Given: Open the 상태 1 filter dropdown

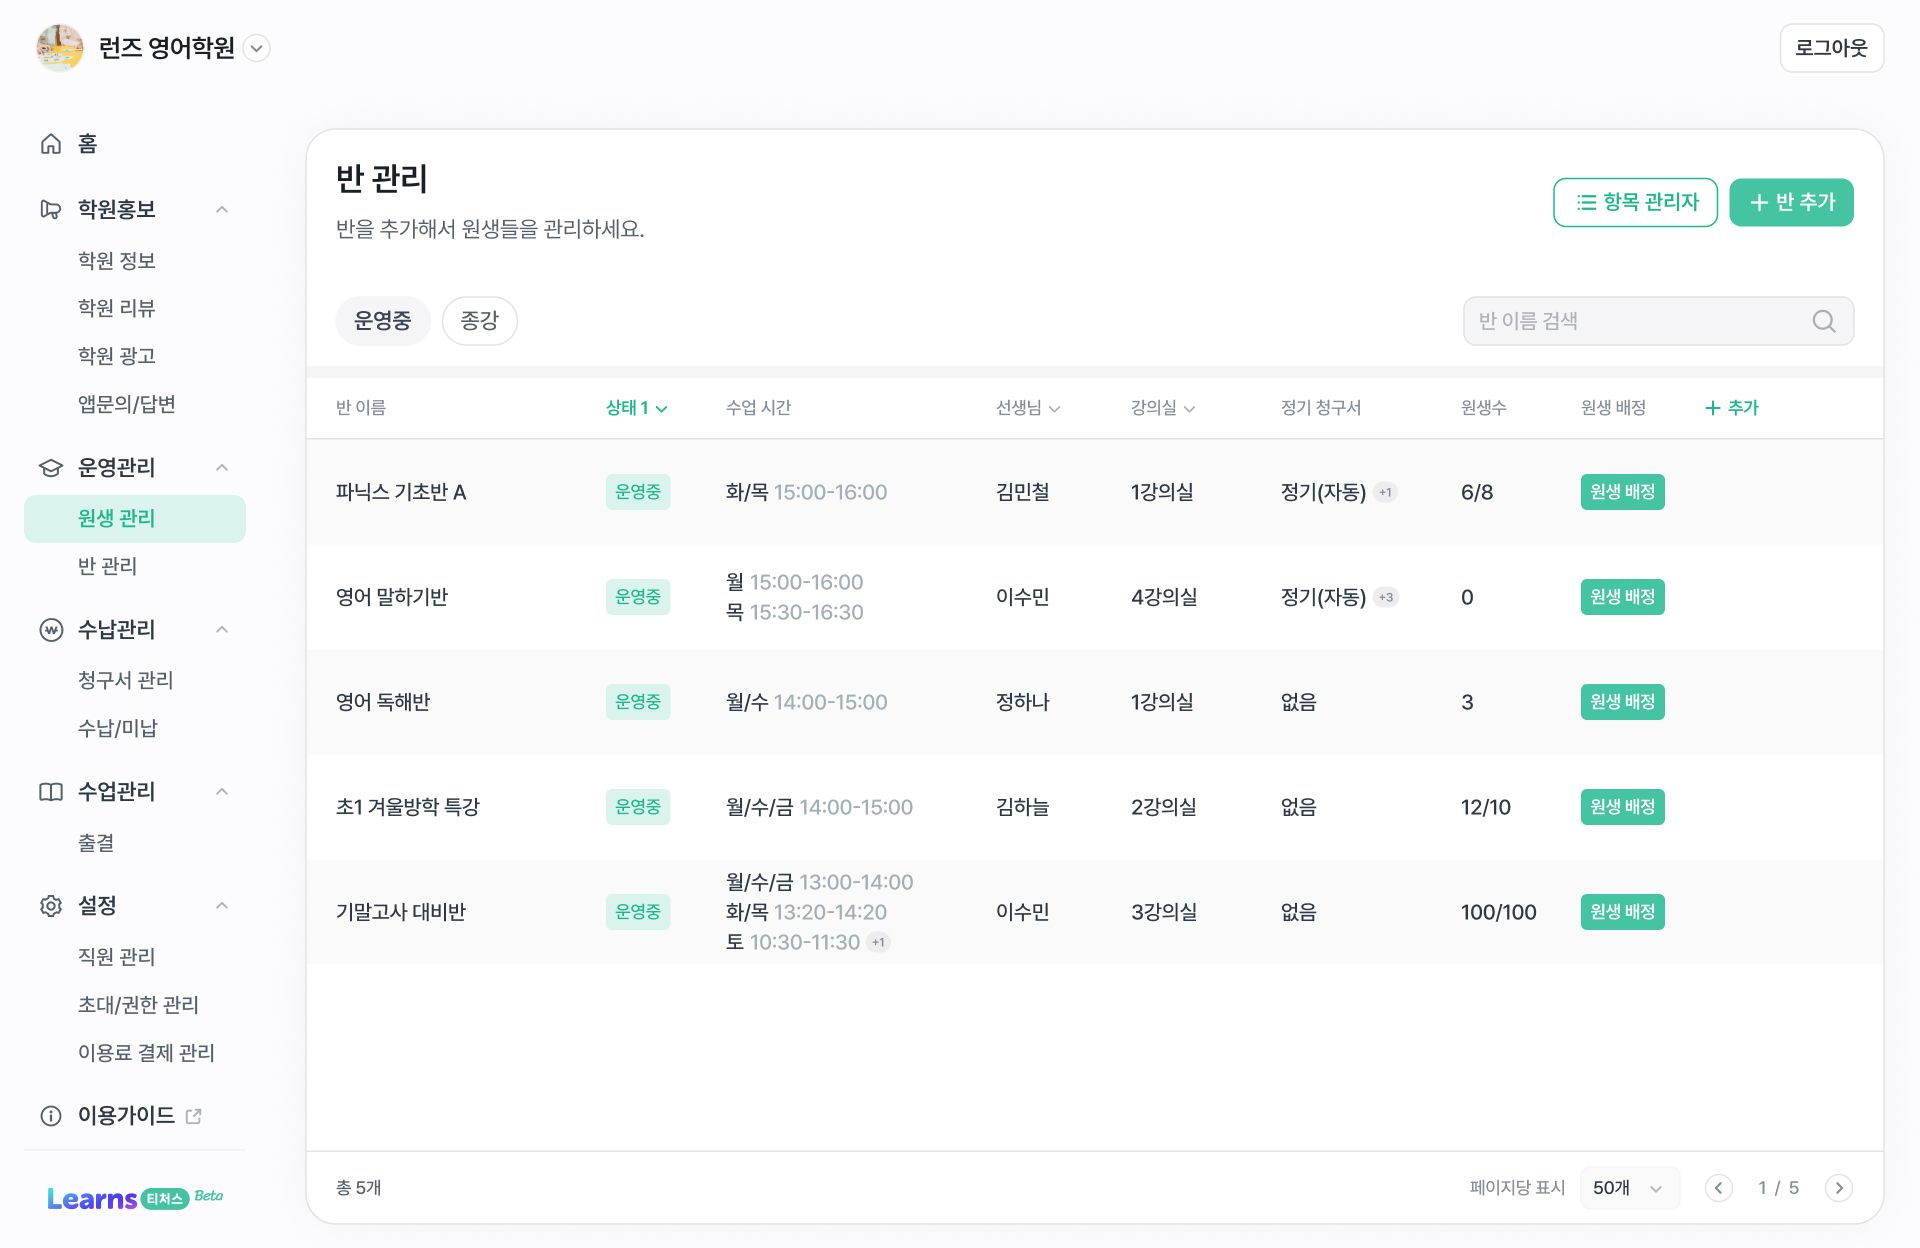Looking at the screenshot, I should (x=637, y=408).
